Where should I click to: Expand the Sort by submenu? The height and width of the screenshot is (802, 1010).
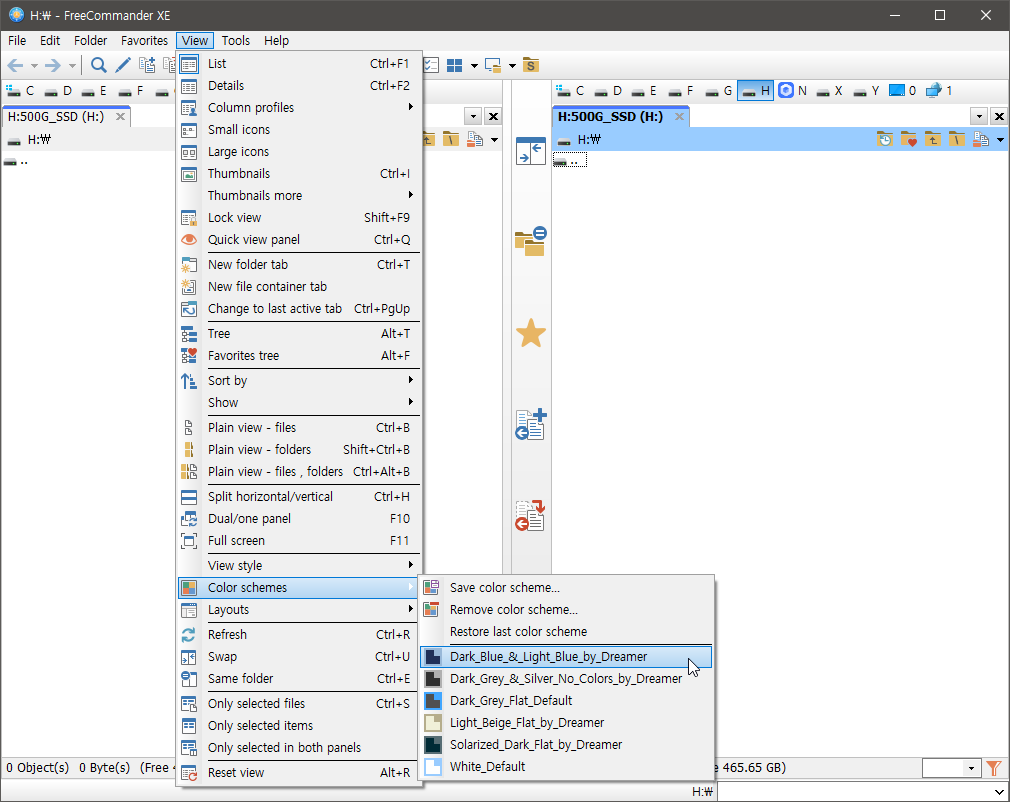300,381
